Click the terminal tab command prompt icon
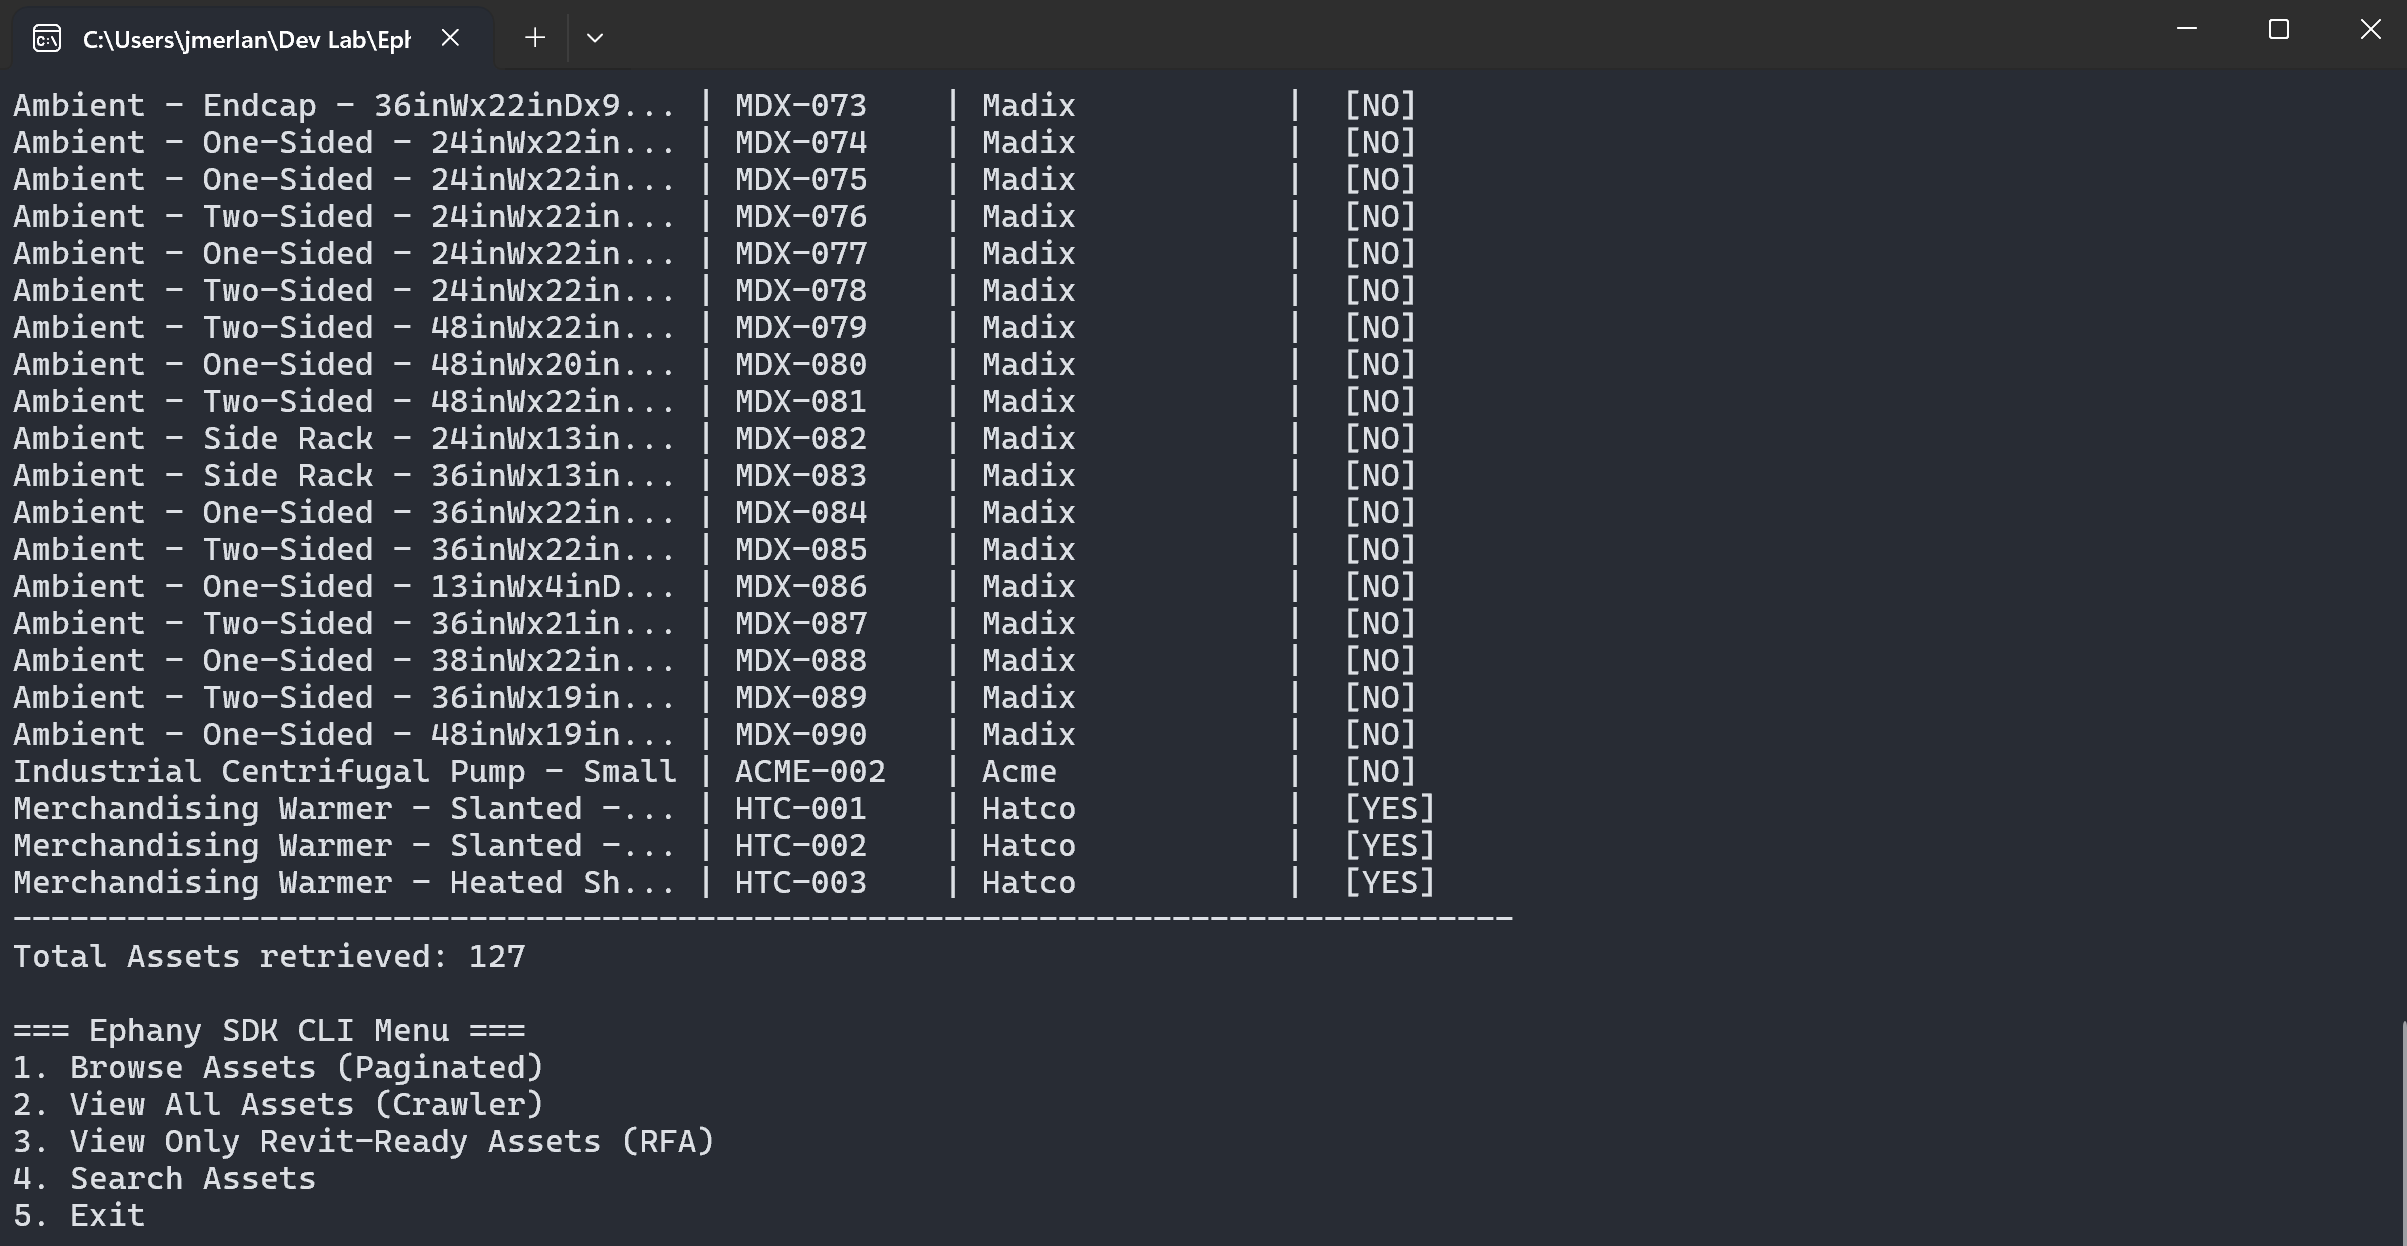The width and height of the screenshot is (2407, 1246). 47,39
